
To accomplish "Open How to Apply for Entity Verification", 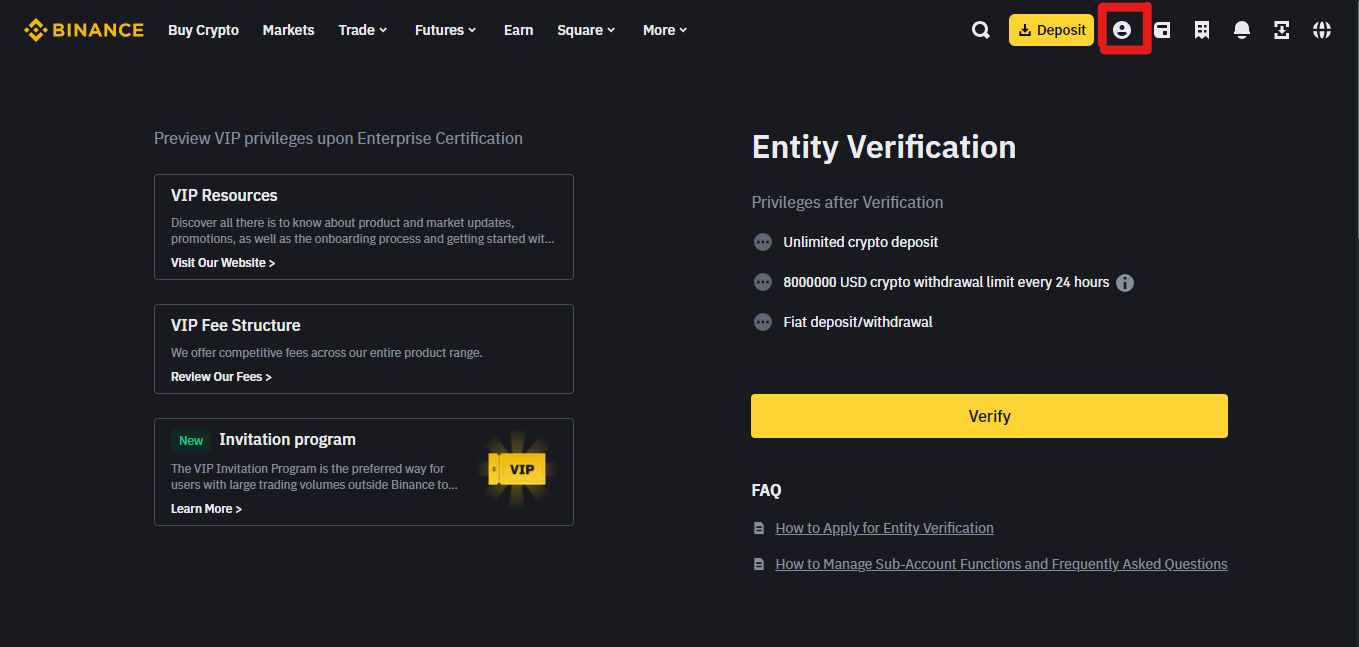I will tap(884, 528).
